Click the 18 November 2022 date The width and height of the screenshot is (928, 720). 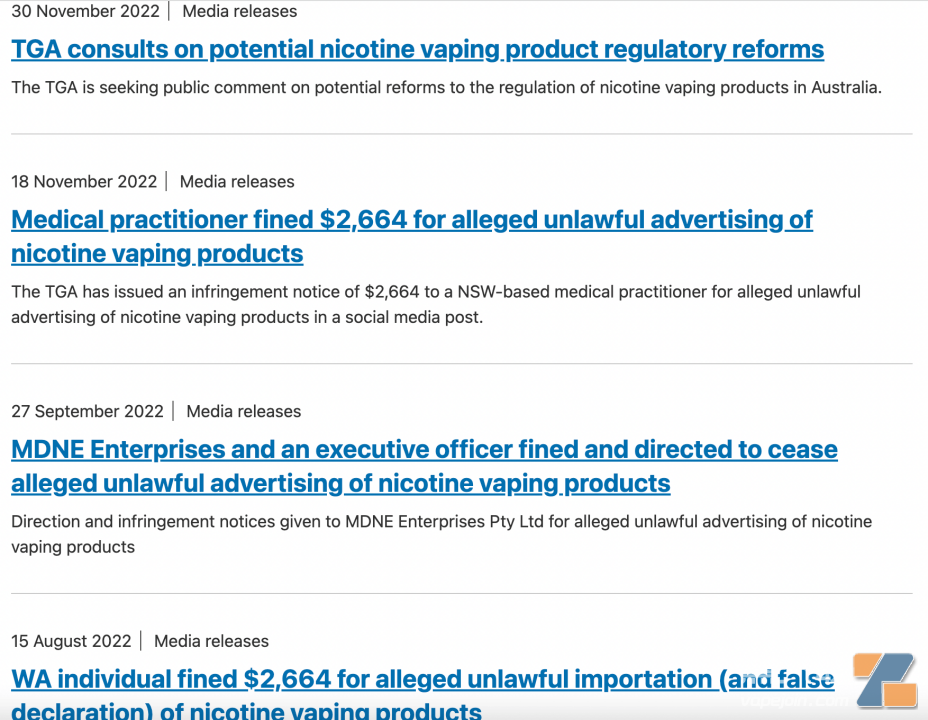click(84, 182)
